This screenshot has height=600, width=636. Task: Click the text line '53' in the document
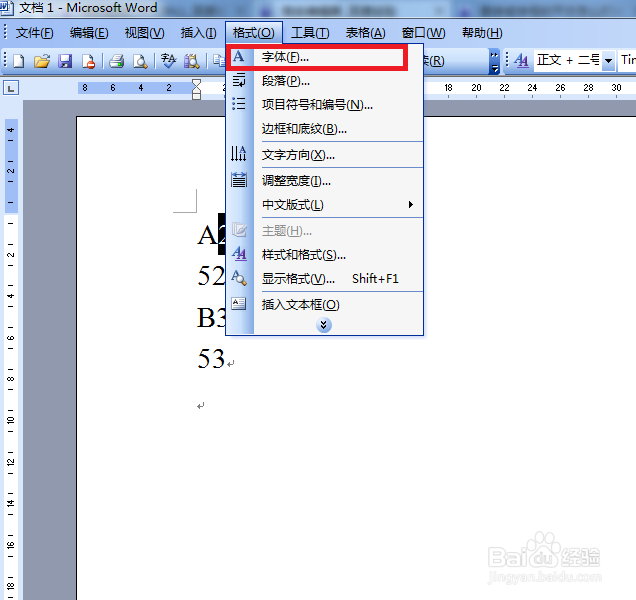211,359
